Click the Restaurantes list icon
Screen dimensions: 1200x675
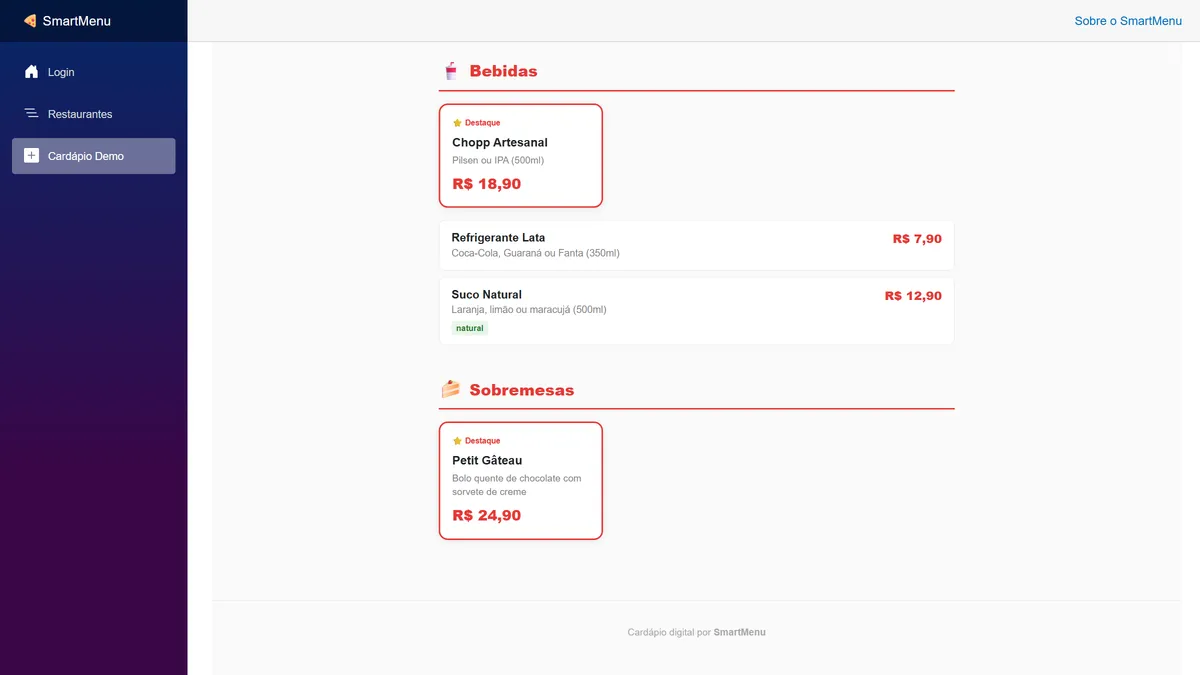tap(31, 114)
